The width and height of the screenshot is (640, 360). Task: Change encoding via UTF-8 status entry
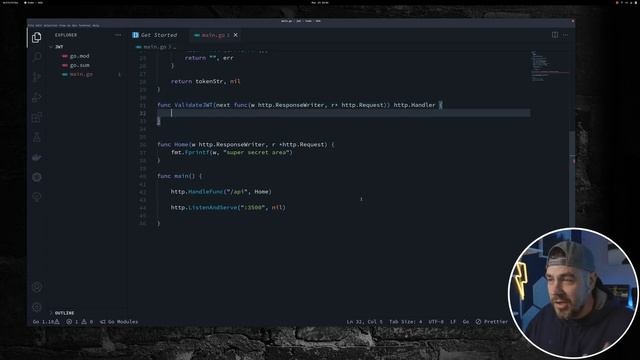coord(436,322)
